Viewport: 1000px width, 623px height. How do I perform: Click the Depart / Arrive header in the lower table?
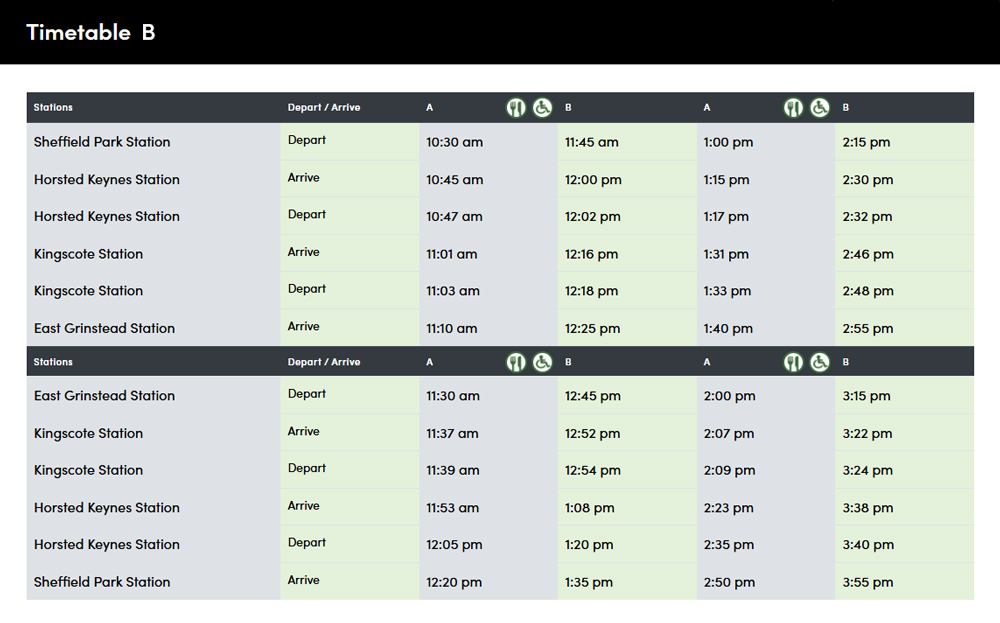324,362
